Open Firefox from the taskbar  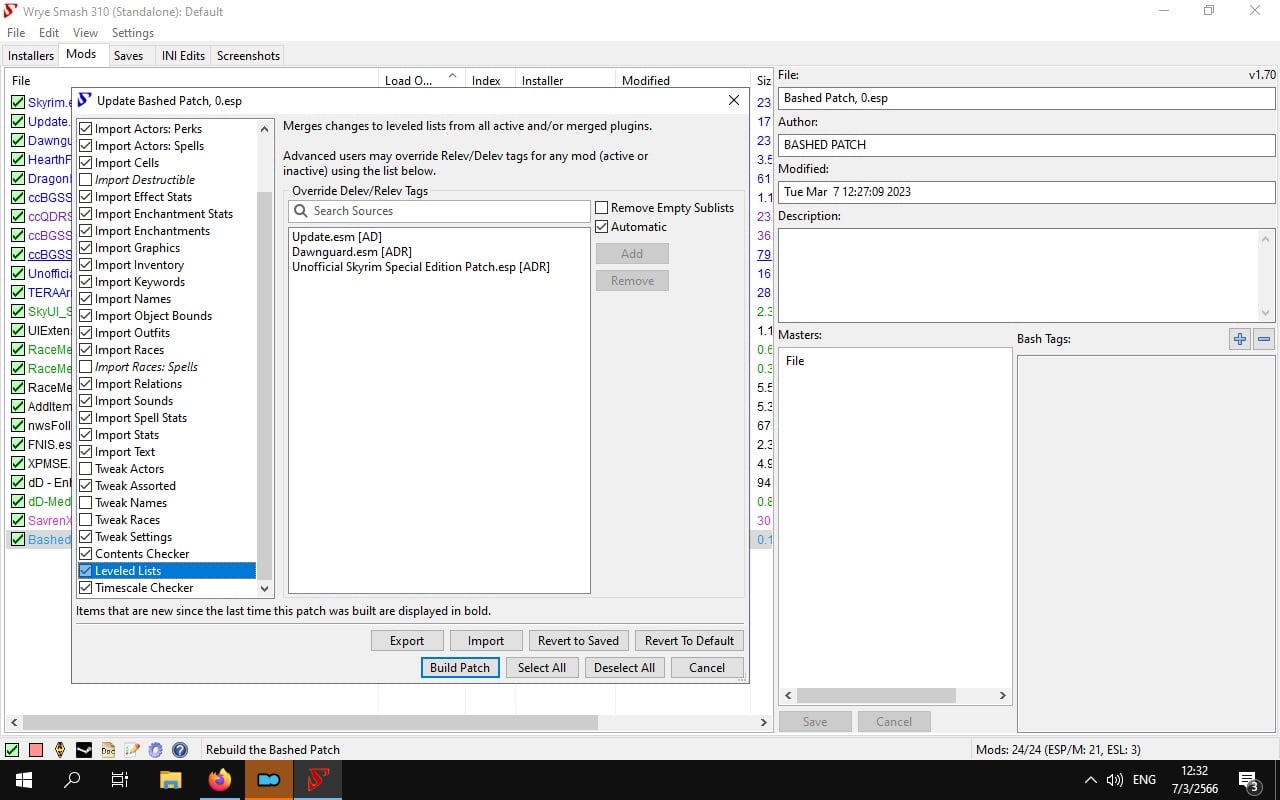click(x=220, y=780)
